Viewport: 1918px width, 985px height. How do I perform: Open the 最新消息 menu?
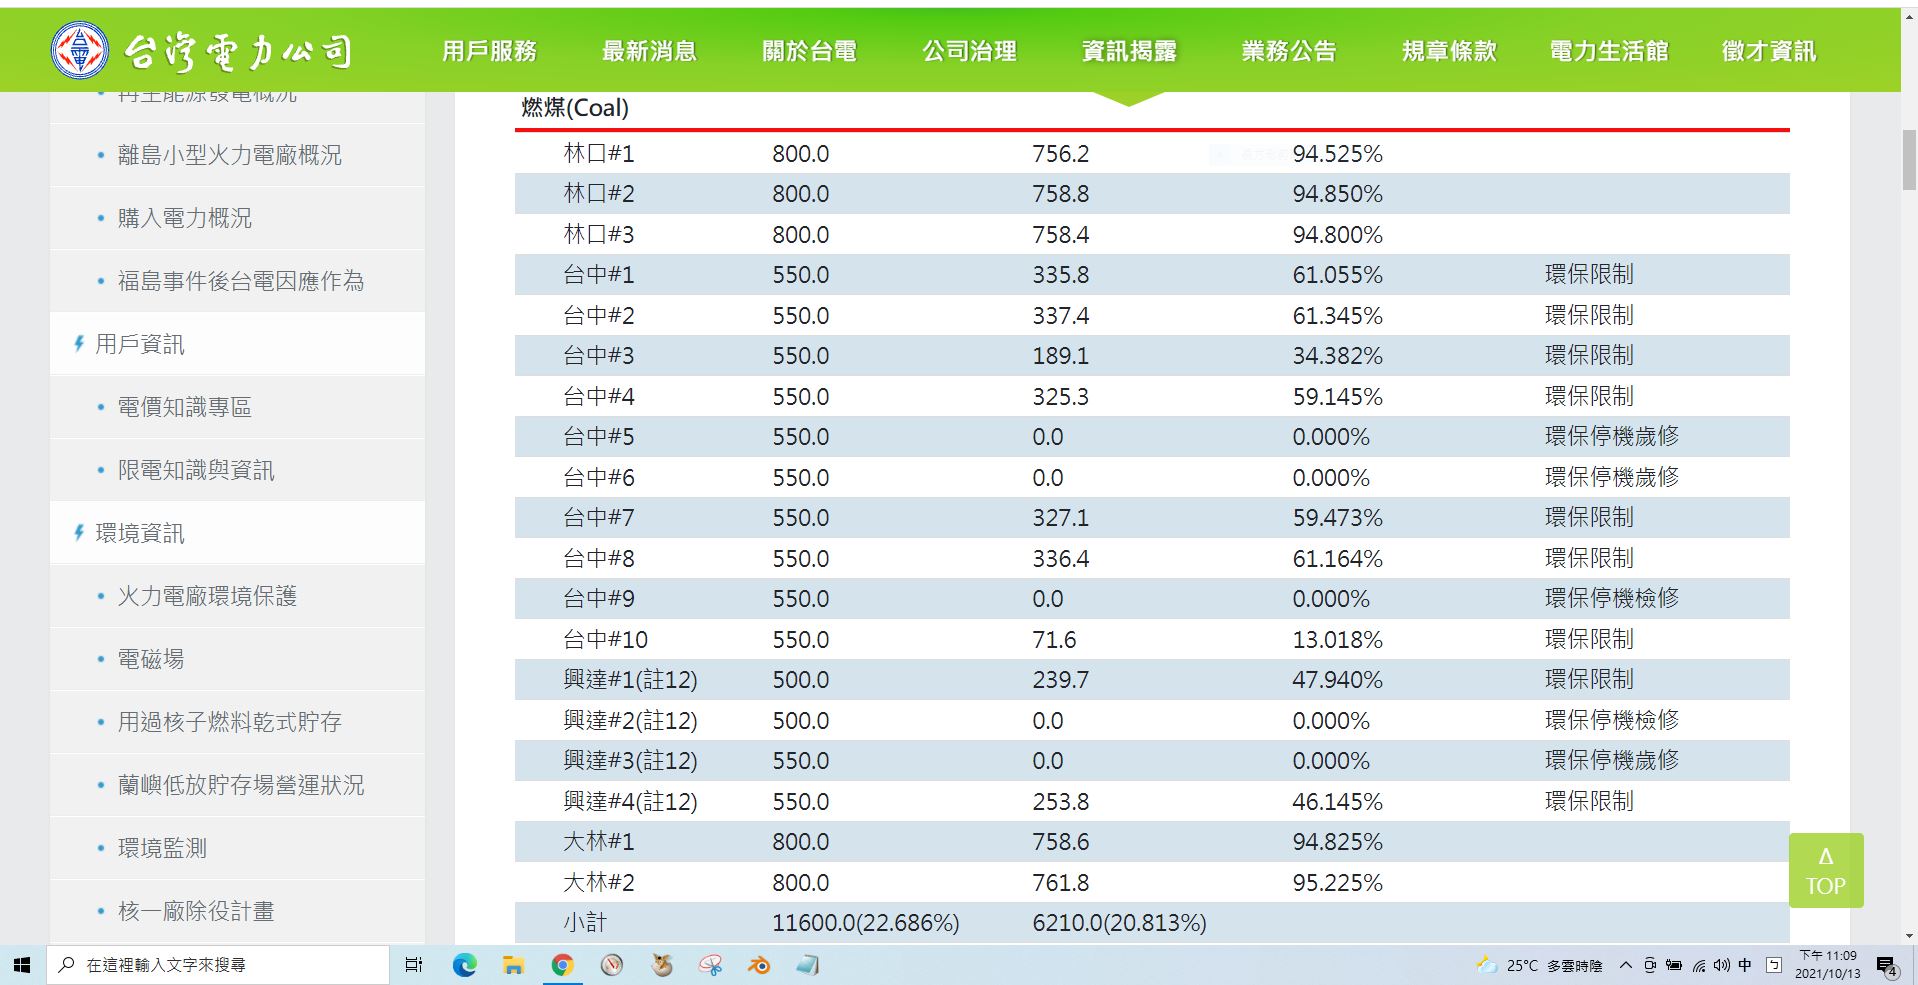(x=649, y=51)
